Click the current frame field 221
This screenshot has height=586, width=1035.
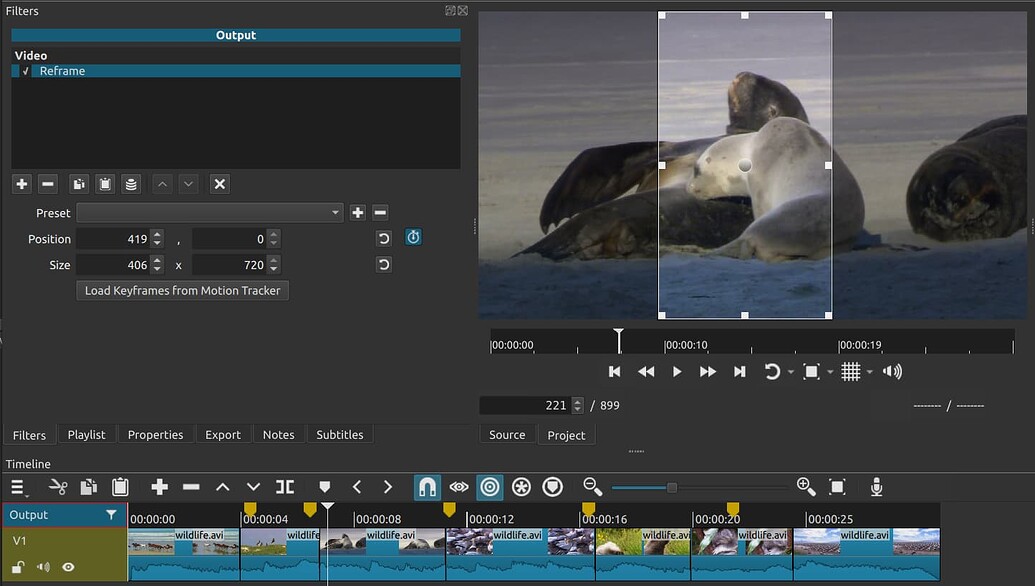pyautogui.click(x=526, y=405)
